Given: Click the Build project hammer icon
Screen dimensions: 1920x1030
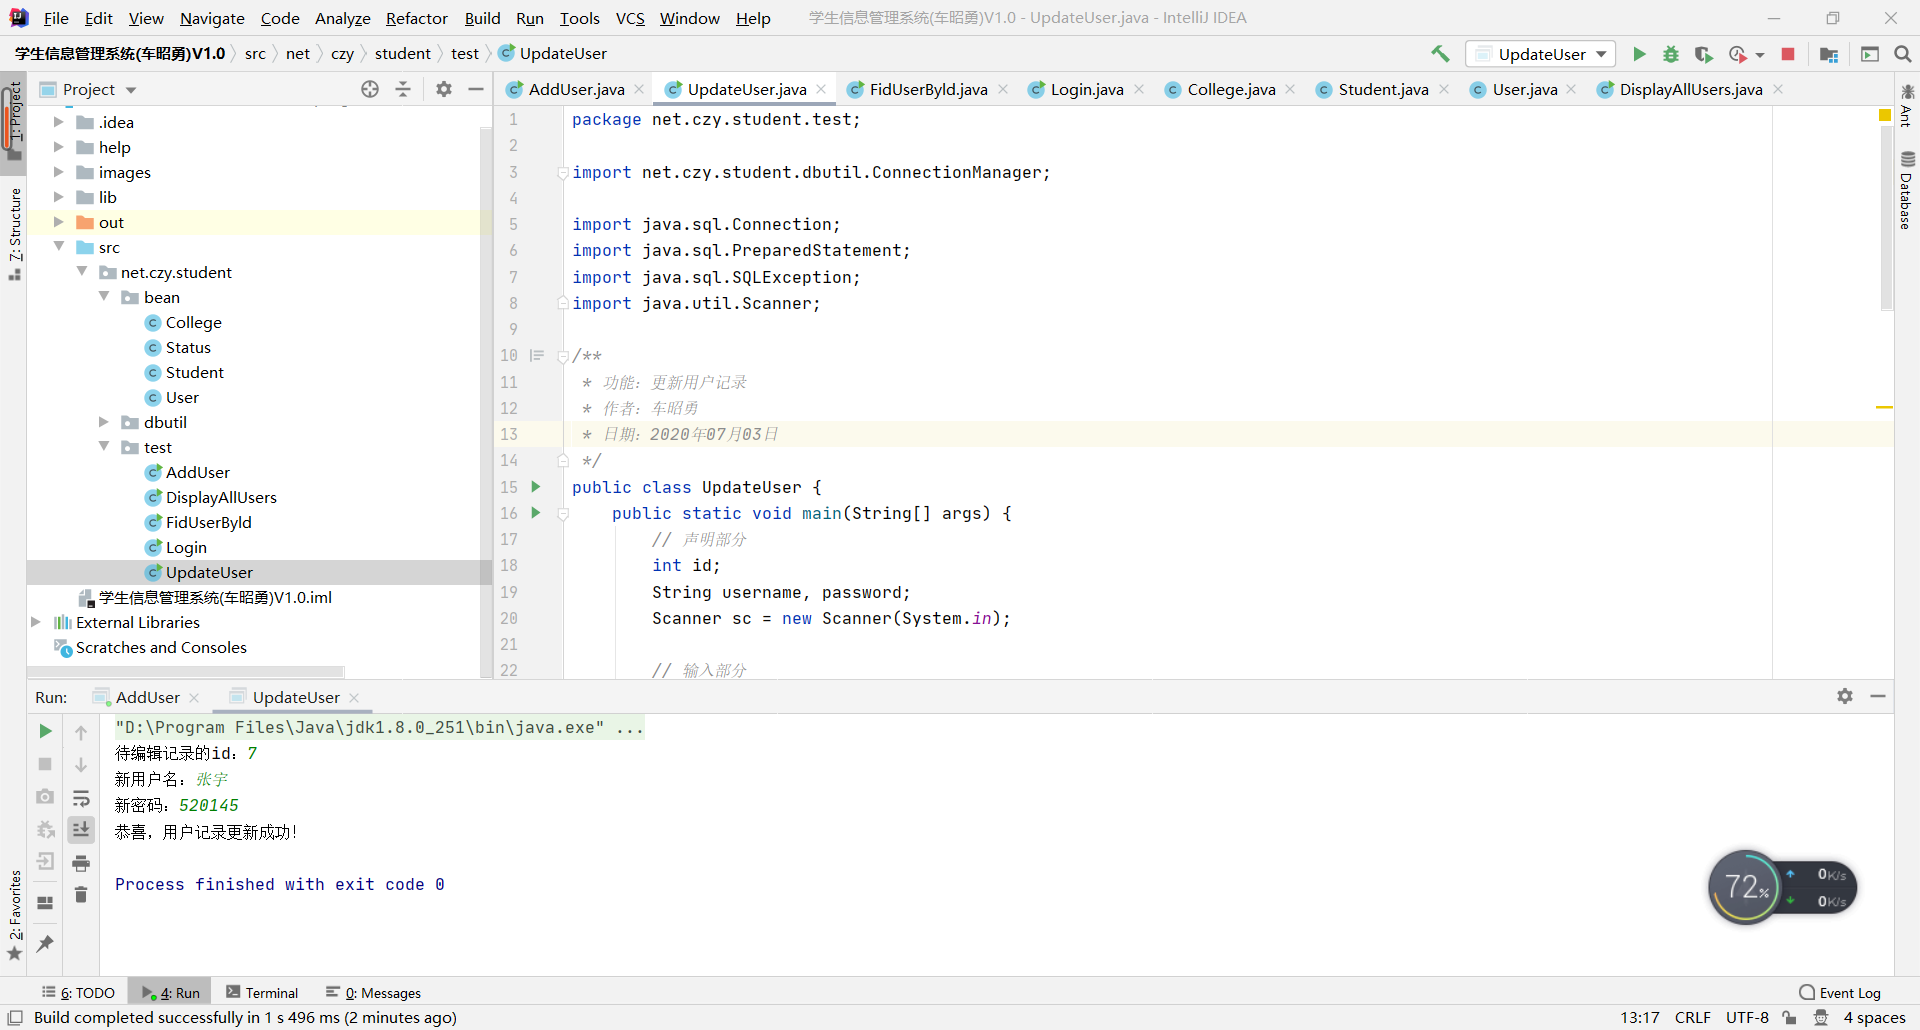Looking at the screenshot, I should 1440,54.
